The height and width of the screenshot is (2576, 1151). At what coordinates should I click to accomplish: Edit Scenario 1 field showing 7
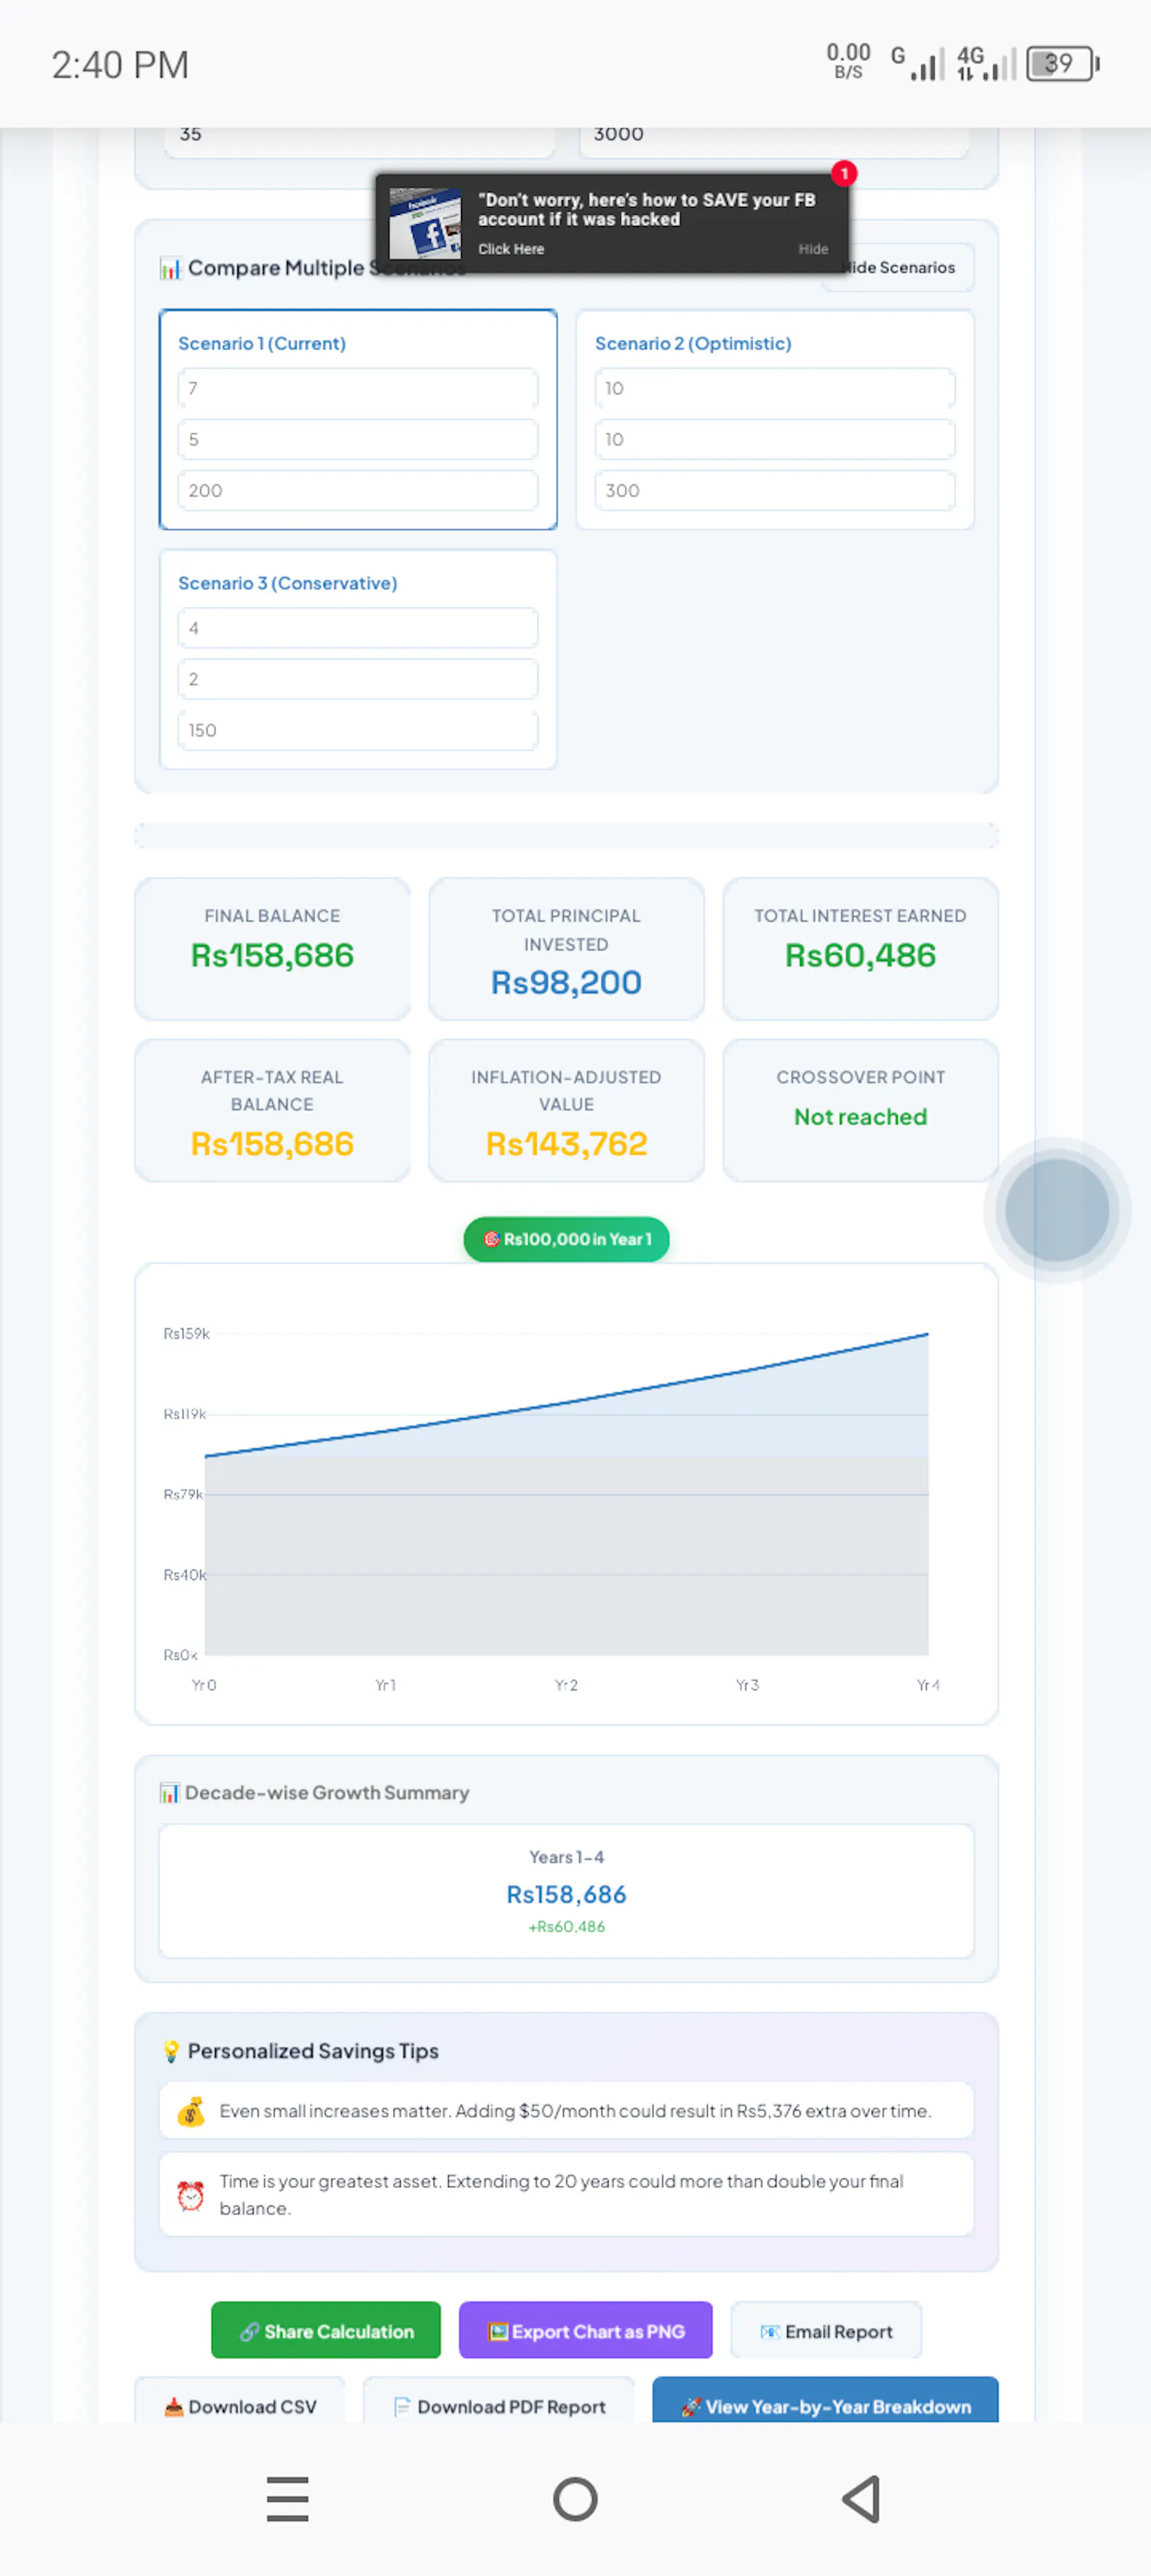pos(358,388)
